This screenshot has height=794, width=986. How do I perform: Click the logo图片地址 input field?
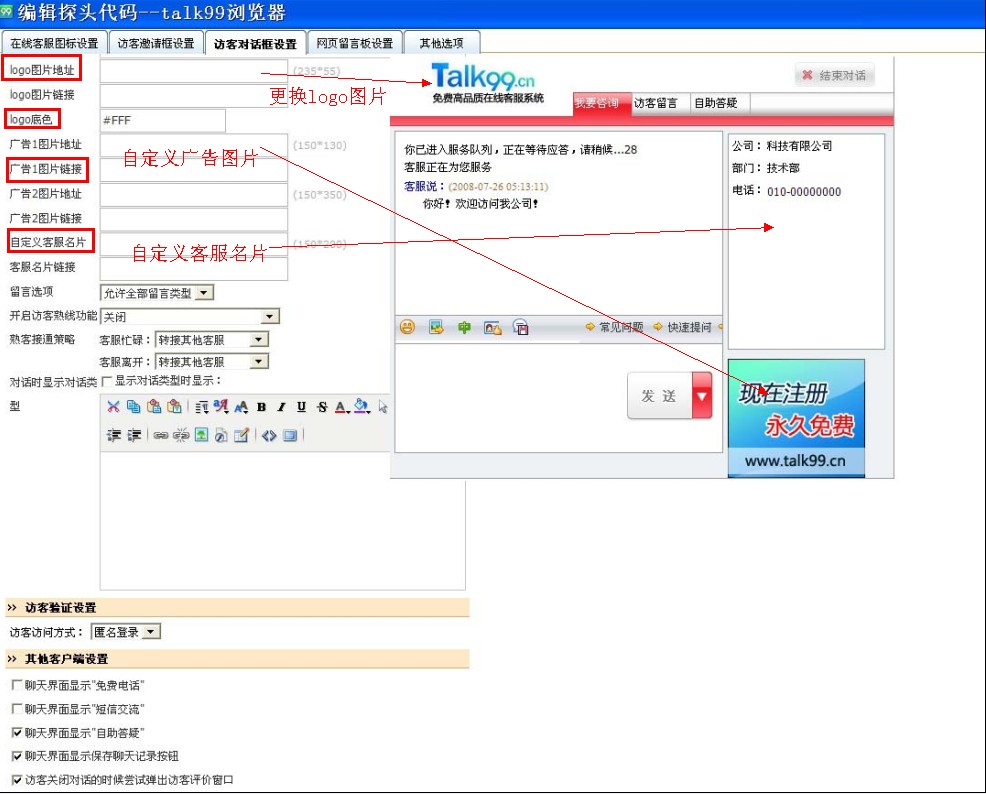[x=194, y=70]
